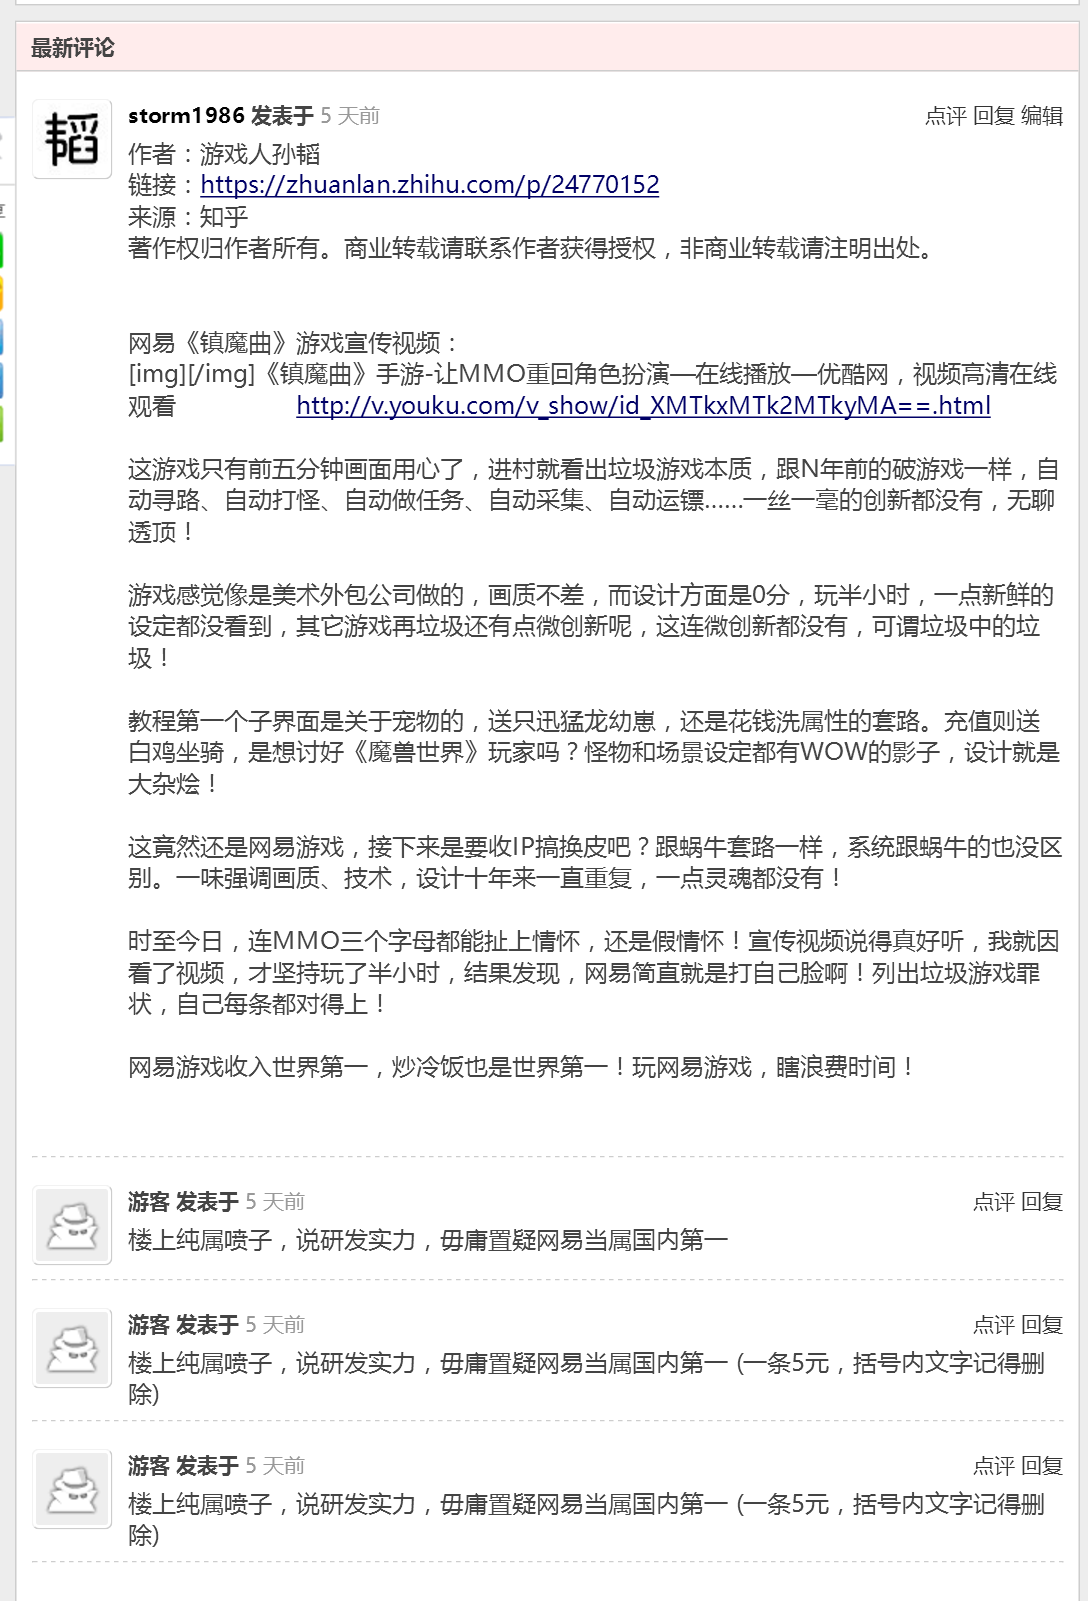Click the first 游客 username
1088x1601 pixels.
click(x=149, y=1202)
